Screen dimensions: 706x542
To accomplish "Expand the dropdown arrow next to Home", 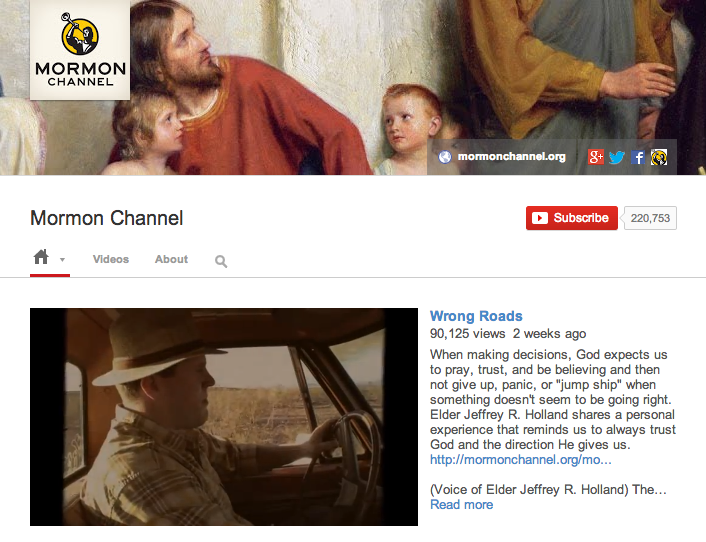I will coord(62,260).
